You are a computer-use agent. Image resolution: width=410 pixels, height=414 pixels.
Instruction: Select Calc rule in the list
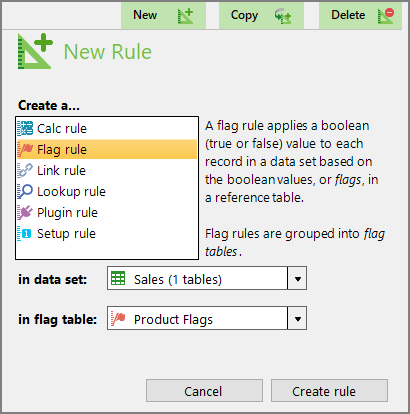[x=107, y=129]
